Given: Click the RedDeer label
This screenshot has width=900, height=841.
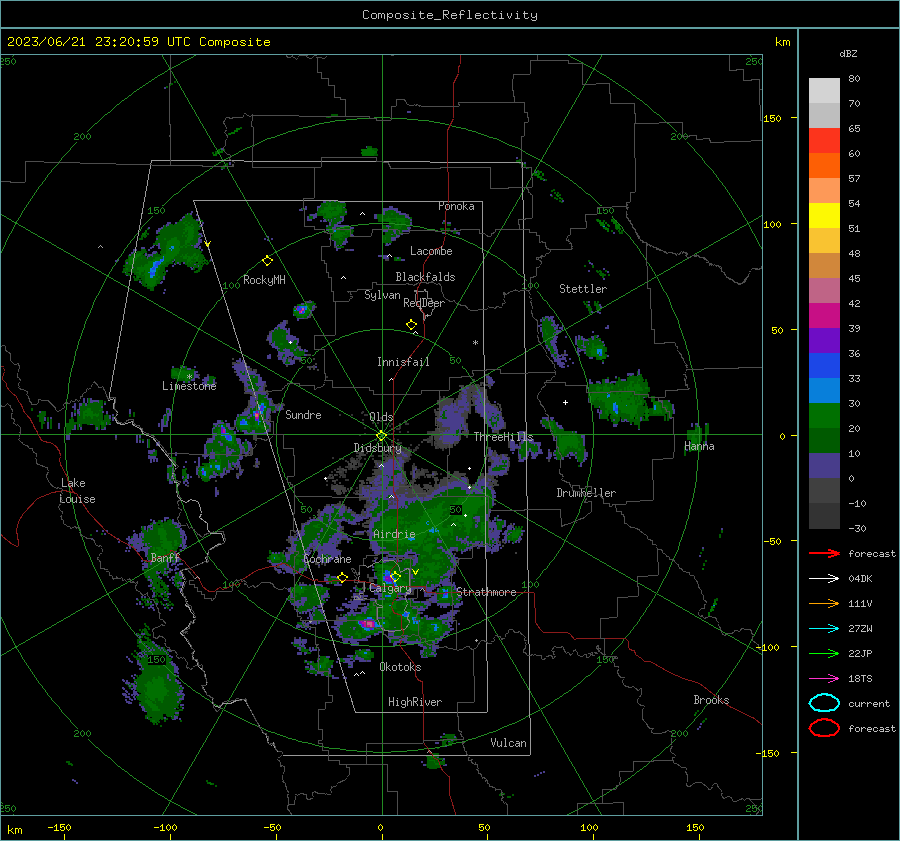Looking at the screenshot, I should pos(424,303).
